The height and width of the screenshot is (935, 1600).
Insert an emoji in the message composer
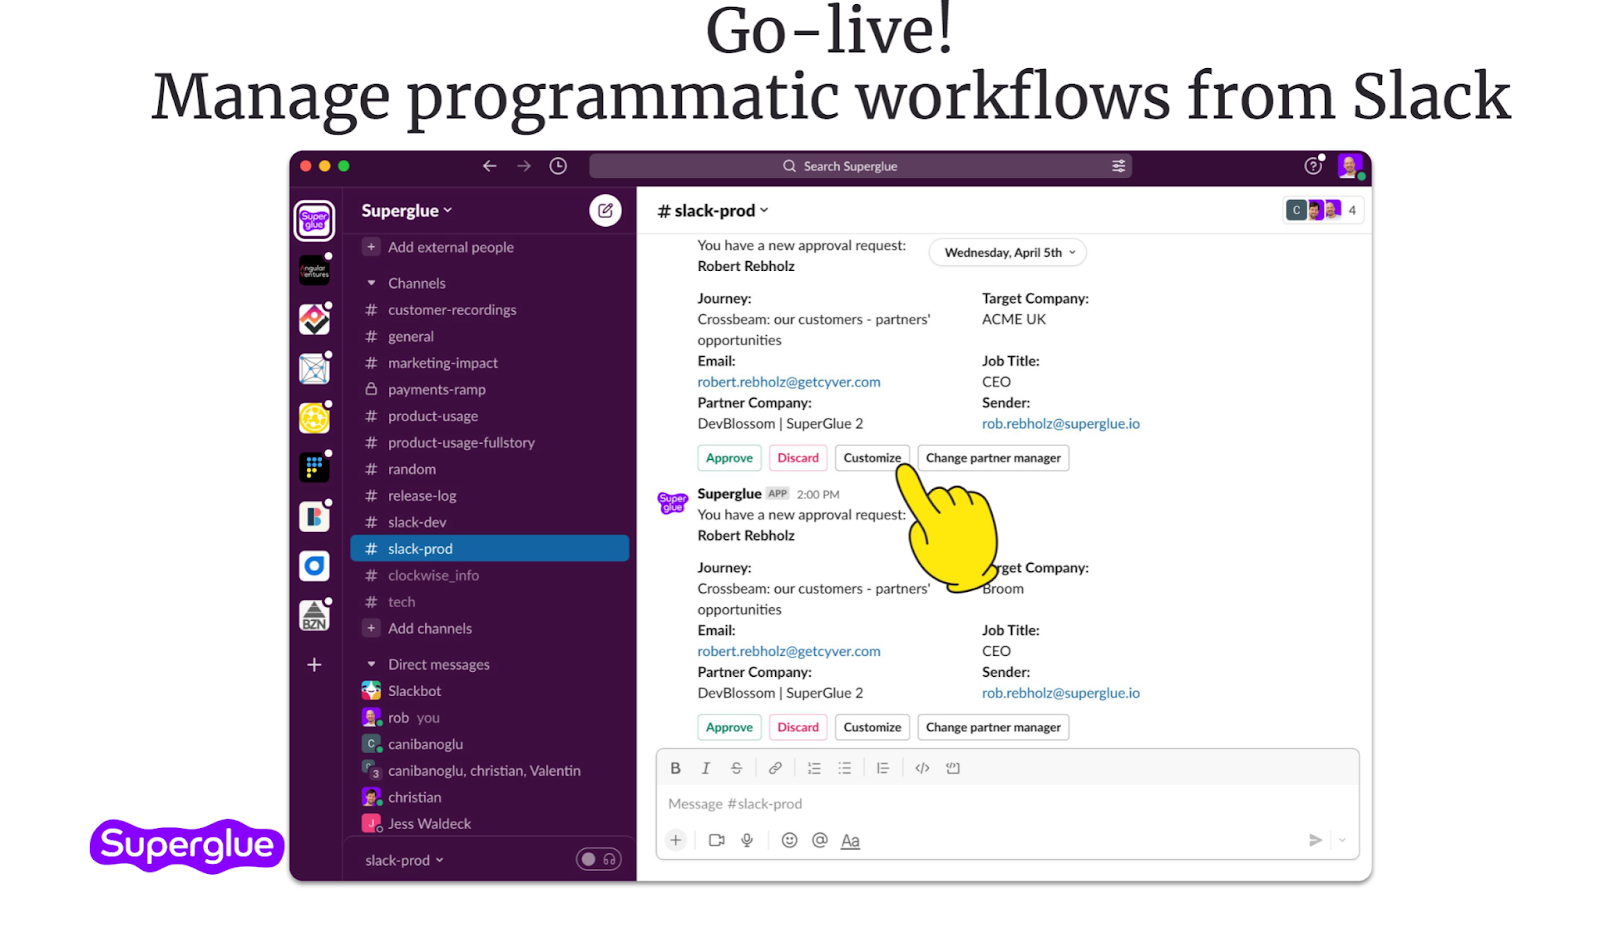[789, 840]
